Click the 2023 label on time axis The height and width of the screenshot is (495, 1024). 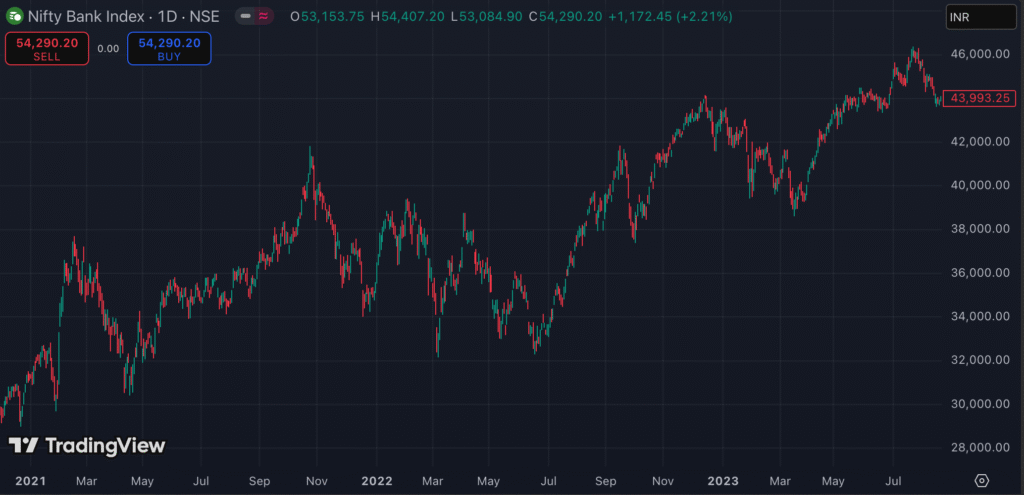pos(723,481)
